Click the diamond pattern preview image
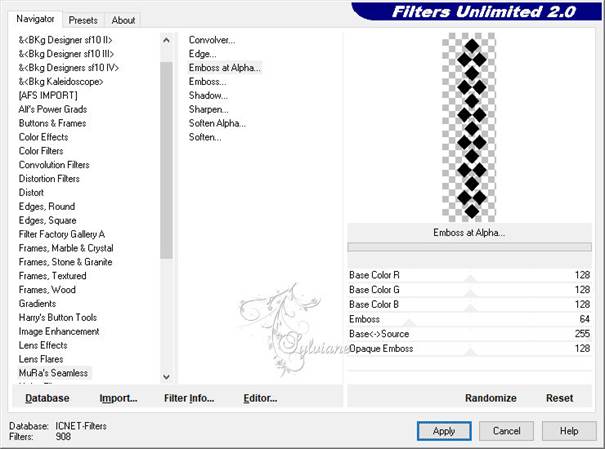This screenshot has height=449, width=605. pos(469,127)
